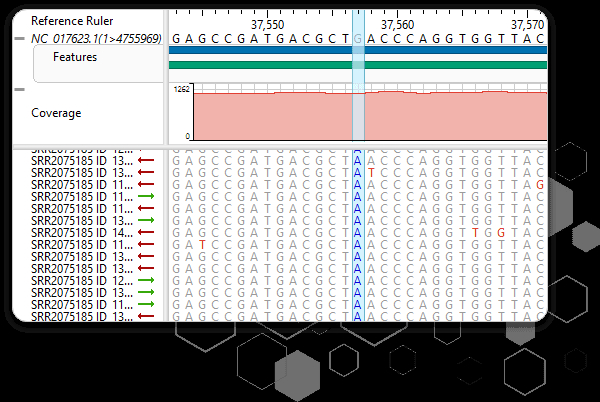
Task: Click the blue feature annotation bar
Action: pyautogui.click(x=358, y=50)
